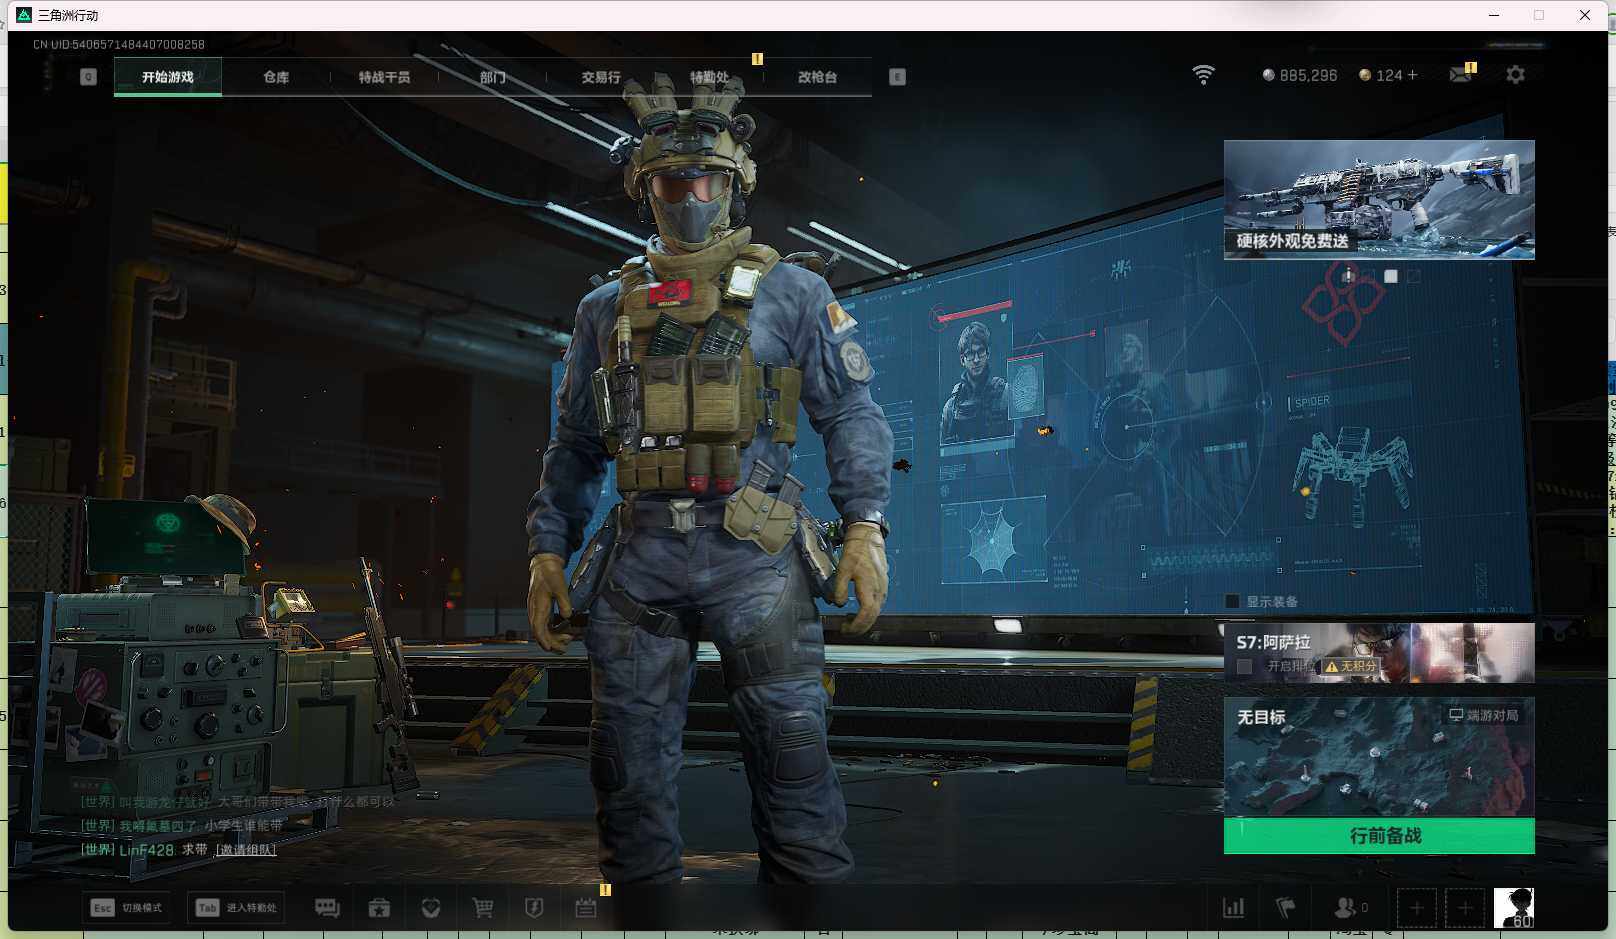Click the first empty teammate plus slot

tap(1416, 908)
